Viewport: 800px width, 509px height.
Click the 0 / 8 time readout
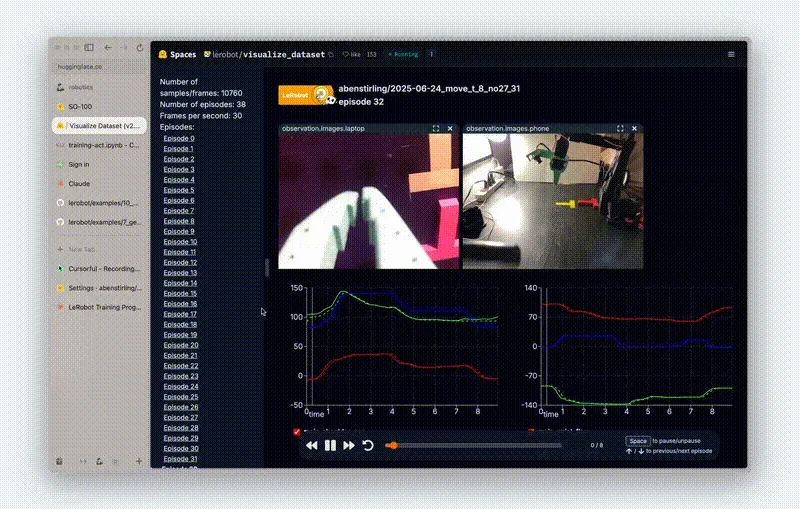(x=596, y=445)
